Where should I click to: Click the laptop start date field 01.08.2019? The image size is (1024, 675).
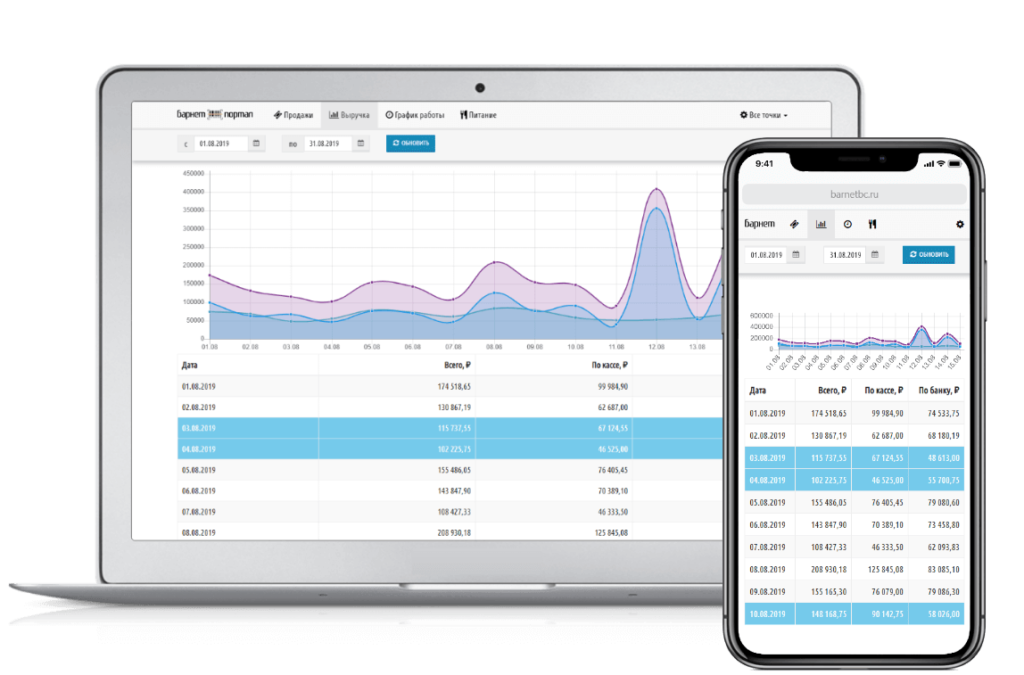[220, 144]
